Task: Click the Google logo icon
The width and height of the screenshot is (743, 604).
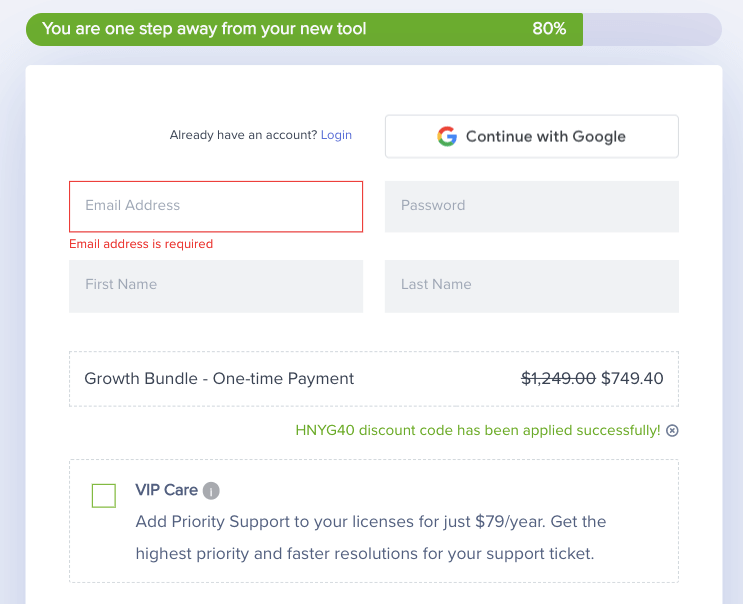Action: 447,137
